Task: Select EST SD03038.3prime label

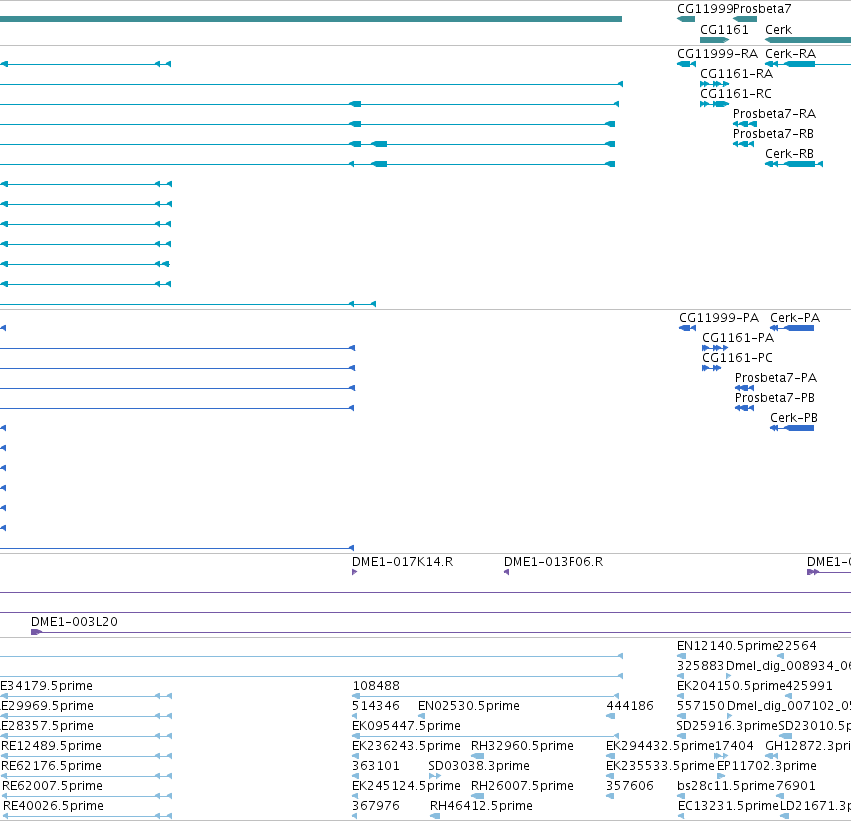Action: 479,766
